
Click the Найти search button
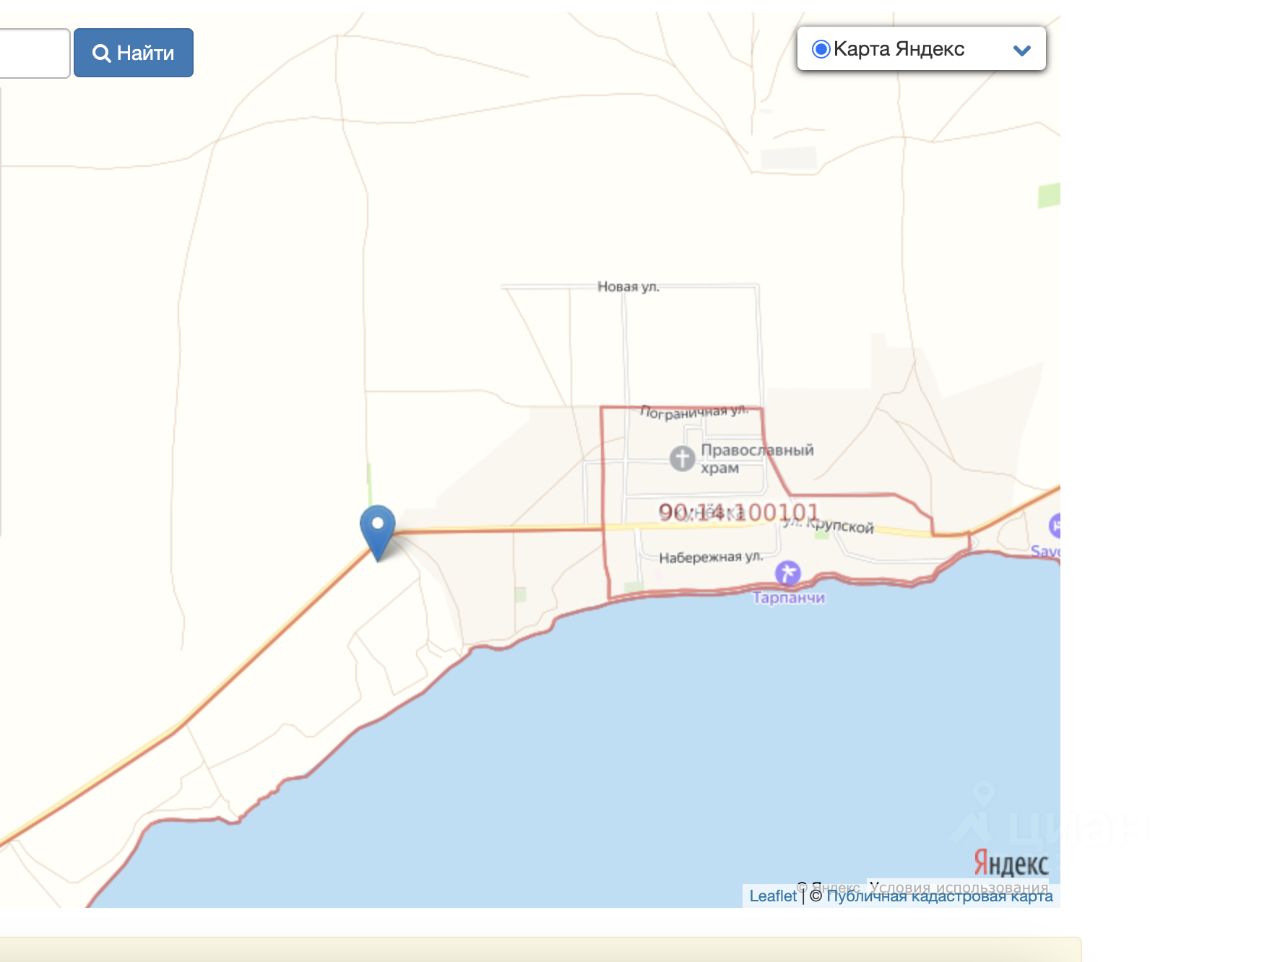click(133, 53)
